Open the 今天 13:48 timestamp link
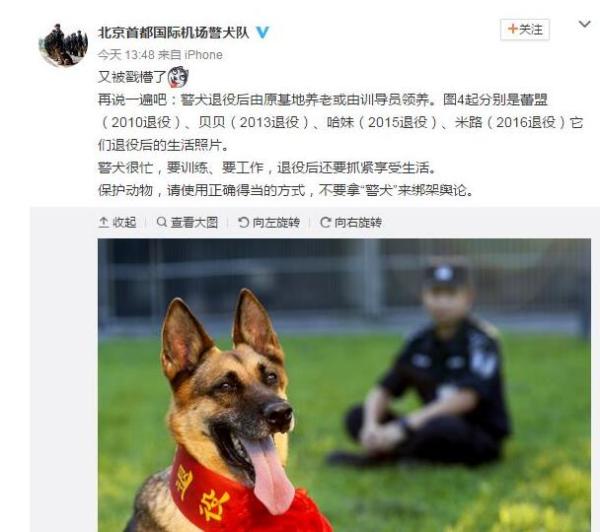This screenshot has width=600, height=532. pyautogui.click(x=126, y=55)
